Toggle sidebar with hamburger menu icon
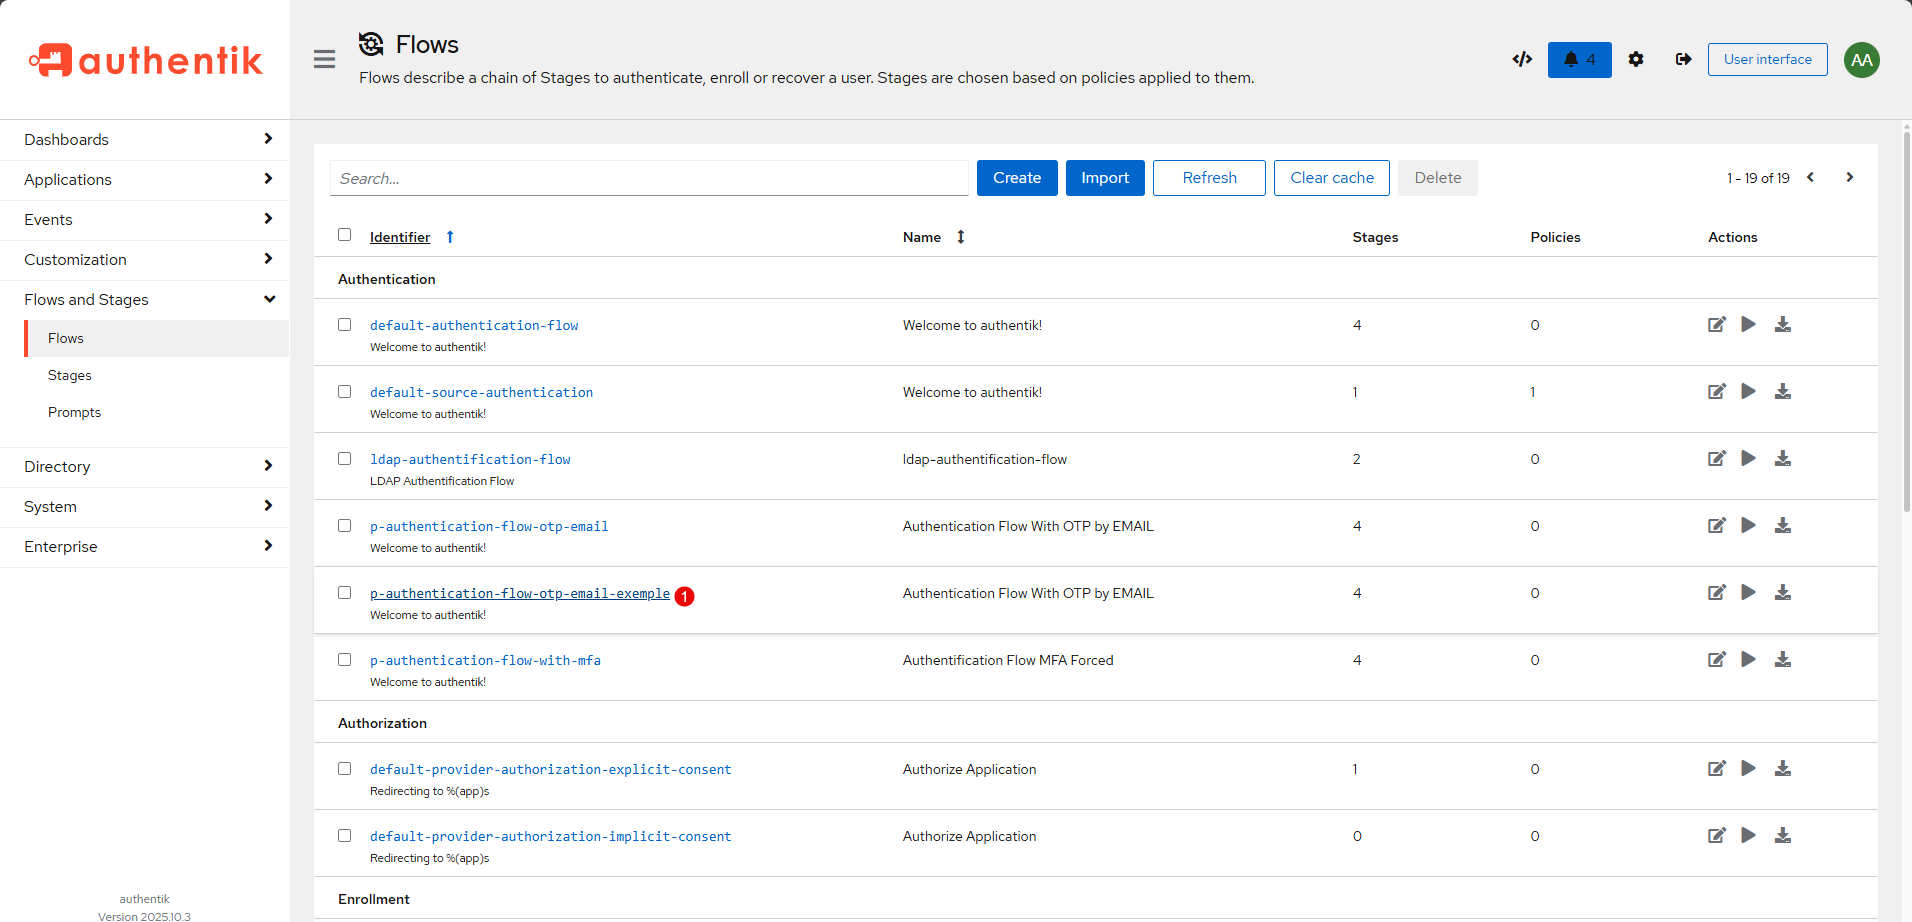The height and width of the screenshot is (922, 1912). 324,60
